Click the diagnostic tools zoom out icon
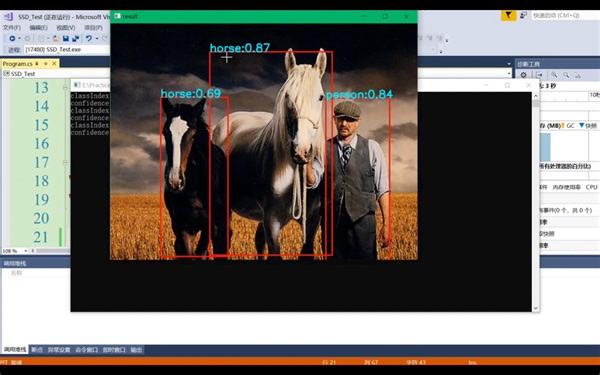Screen dimensions: 600x375 click(x=566, y=75)
